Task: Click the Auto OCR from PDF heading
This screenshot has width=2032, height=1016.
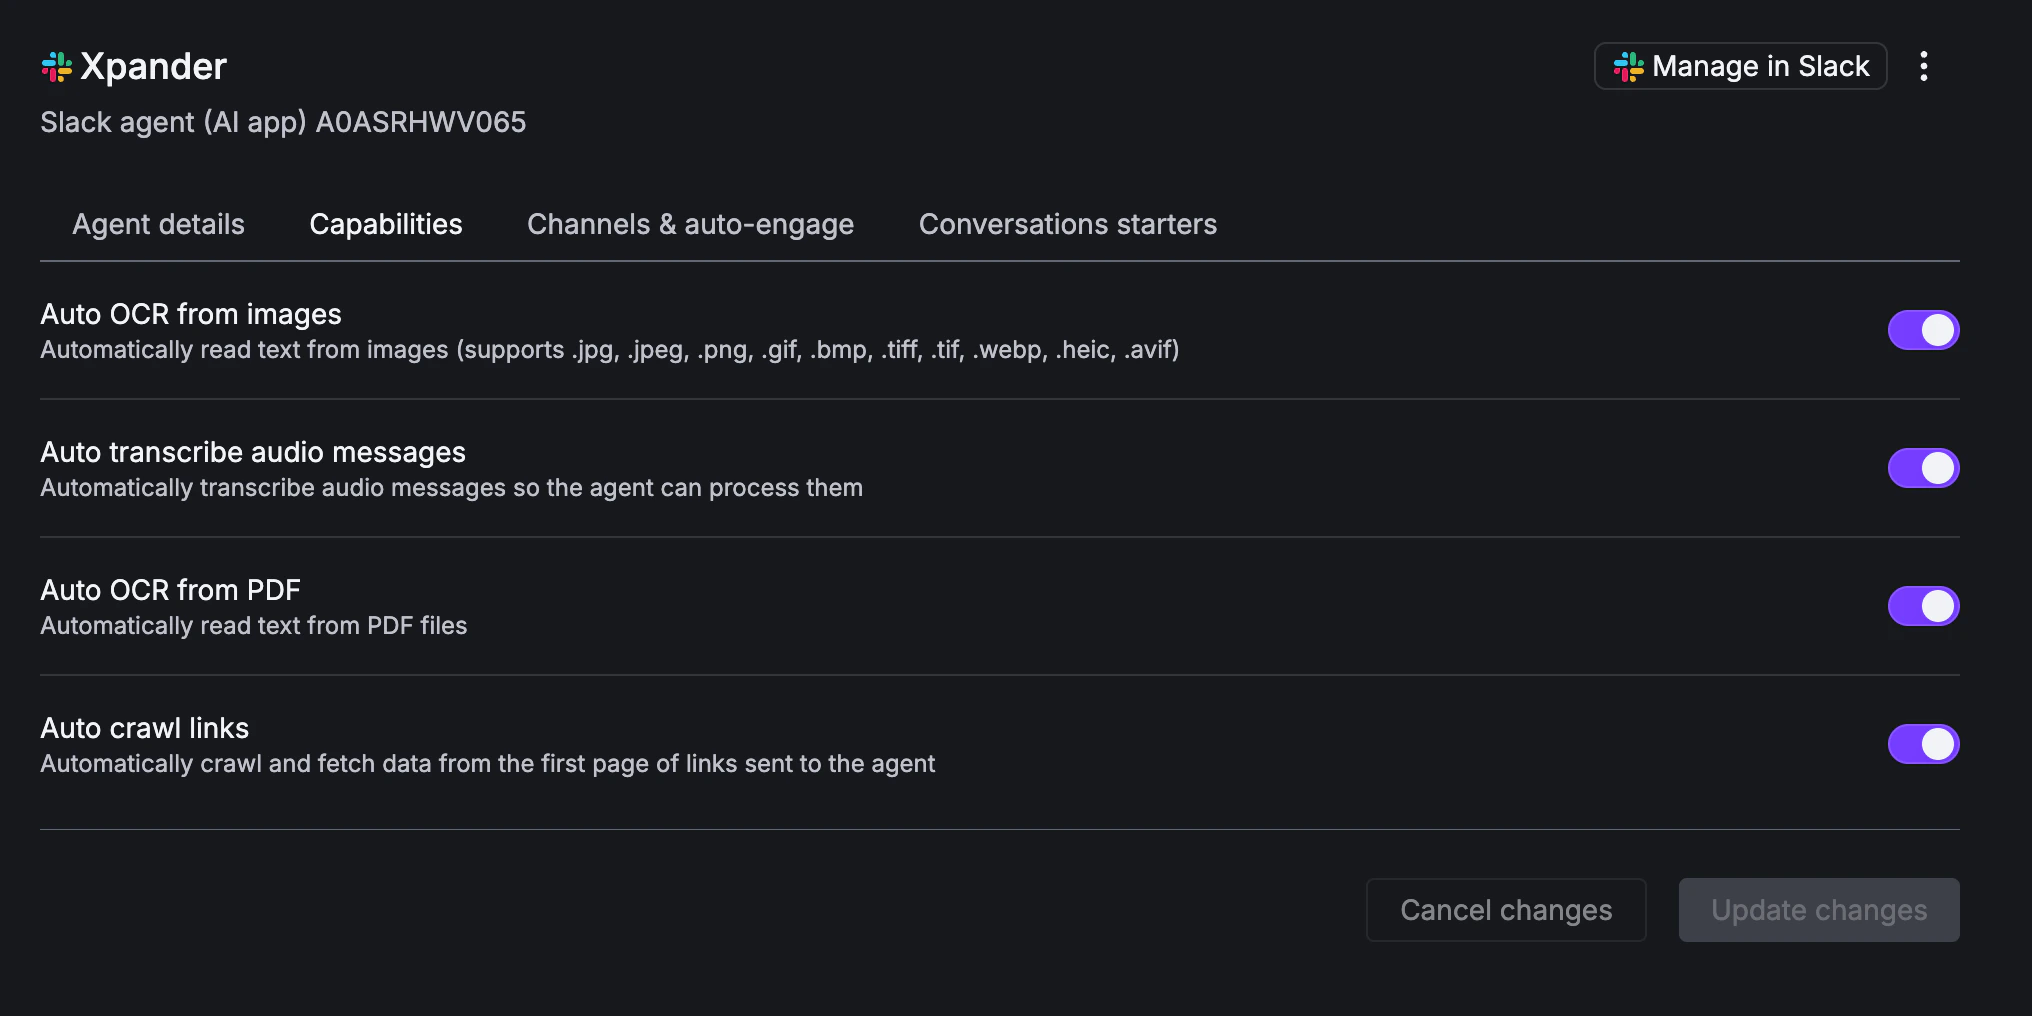Action: pos(170,589)
